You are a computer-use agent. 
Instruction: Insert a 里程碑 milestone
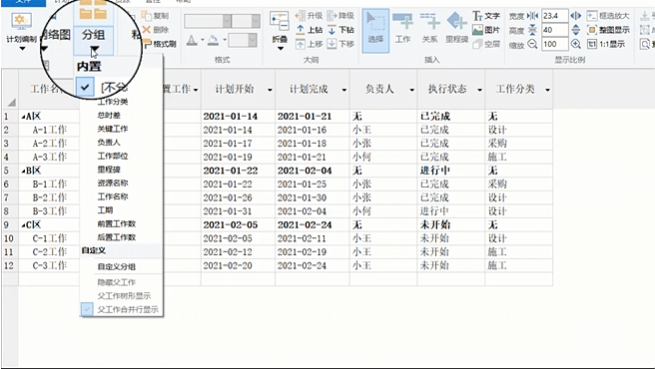pyautogui.click(x=457, y=28)
